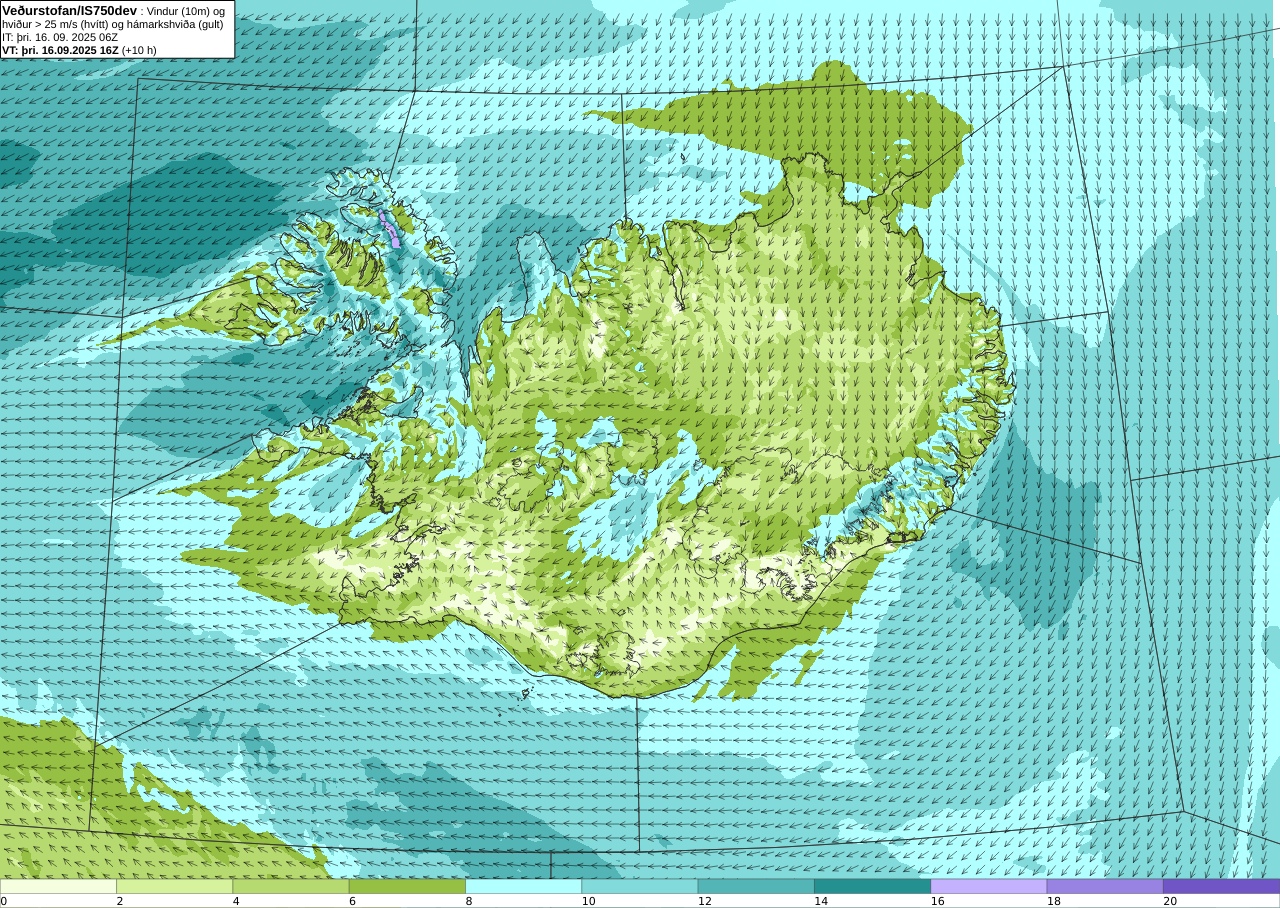The image size is (1280, 908).
Task: Click the 'Vindur (10m) og' text in header
Action: point(186,11)
